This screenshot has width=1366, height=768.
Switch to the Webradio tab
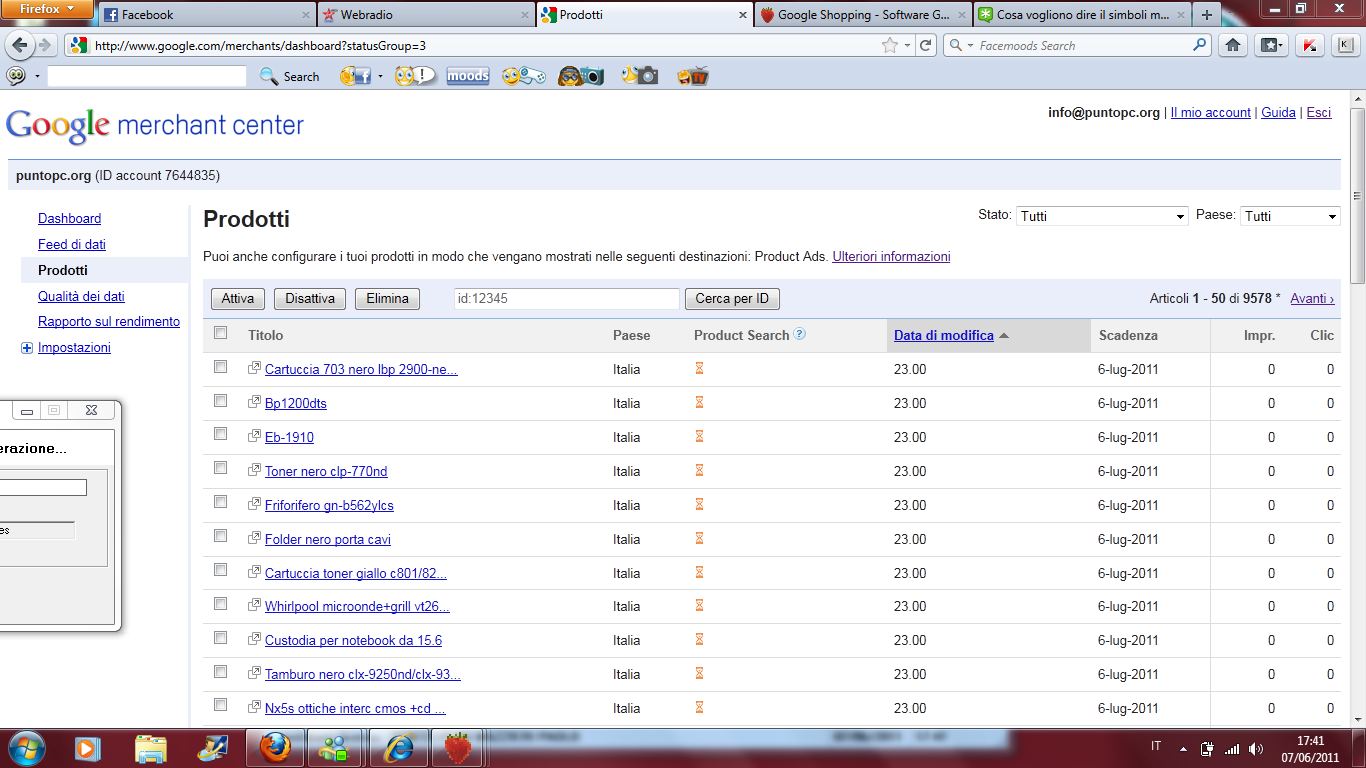tap(425, 15)
